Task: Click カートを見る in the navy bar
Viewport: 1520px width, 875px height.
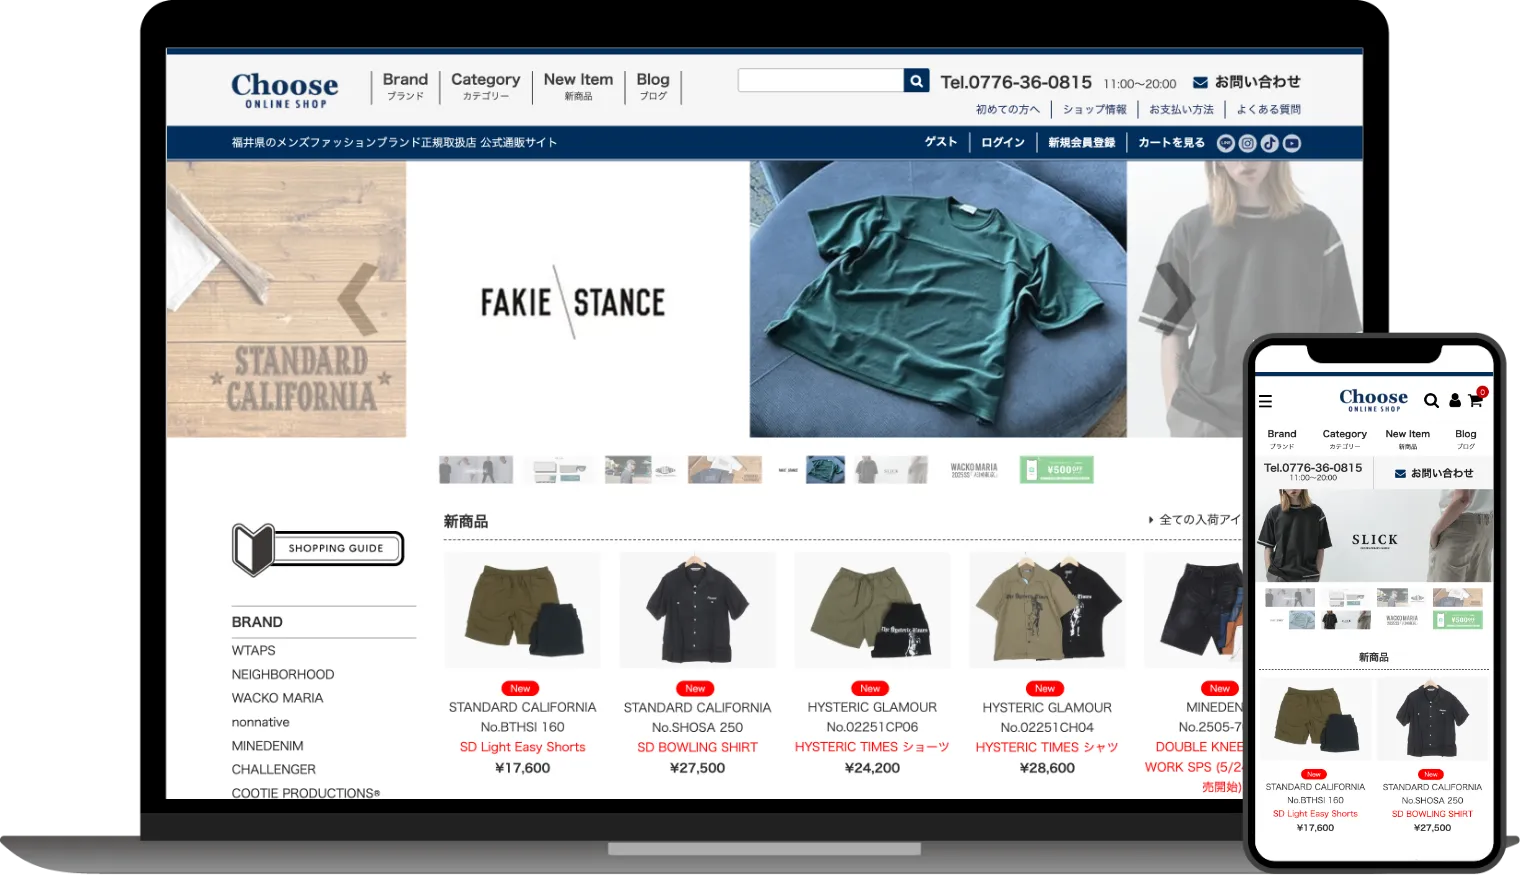Action: pos(1171,143)
